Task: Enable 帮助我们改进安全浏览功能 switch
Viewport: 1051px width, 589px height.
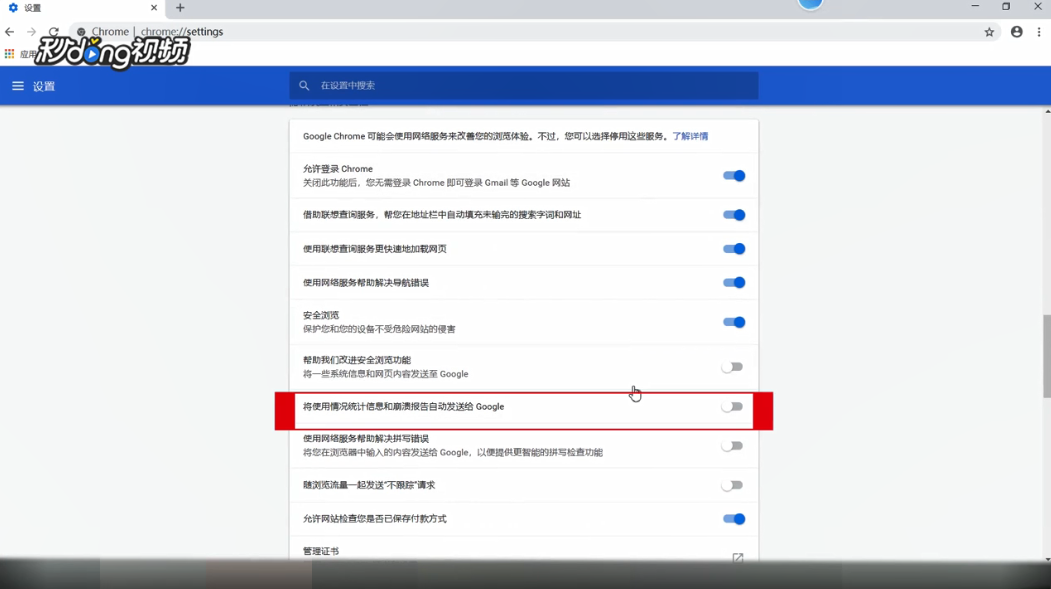Action: [x=732, y=367]
